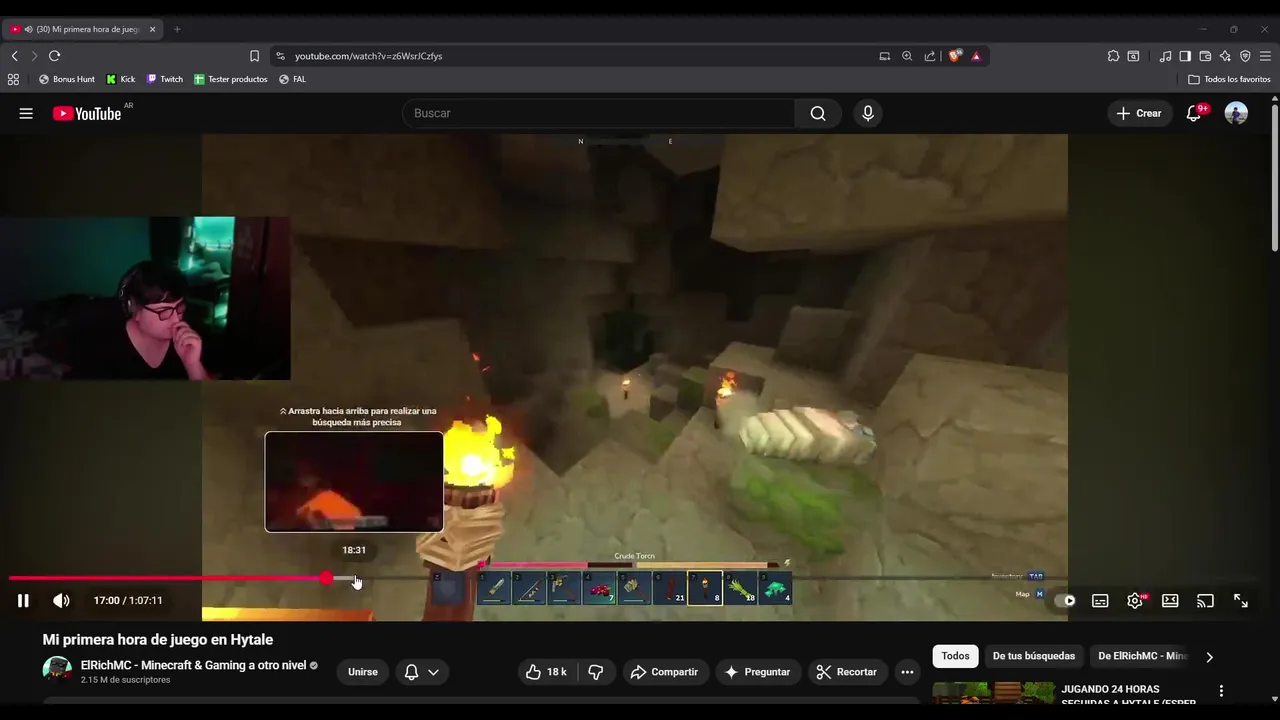This screenshot has height=720, width=1280.
Task: Open Todos los favoritos folder
Action: click(x=1229, y=79)
